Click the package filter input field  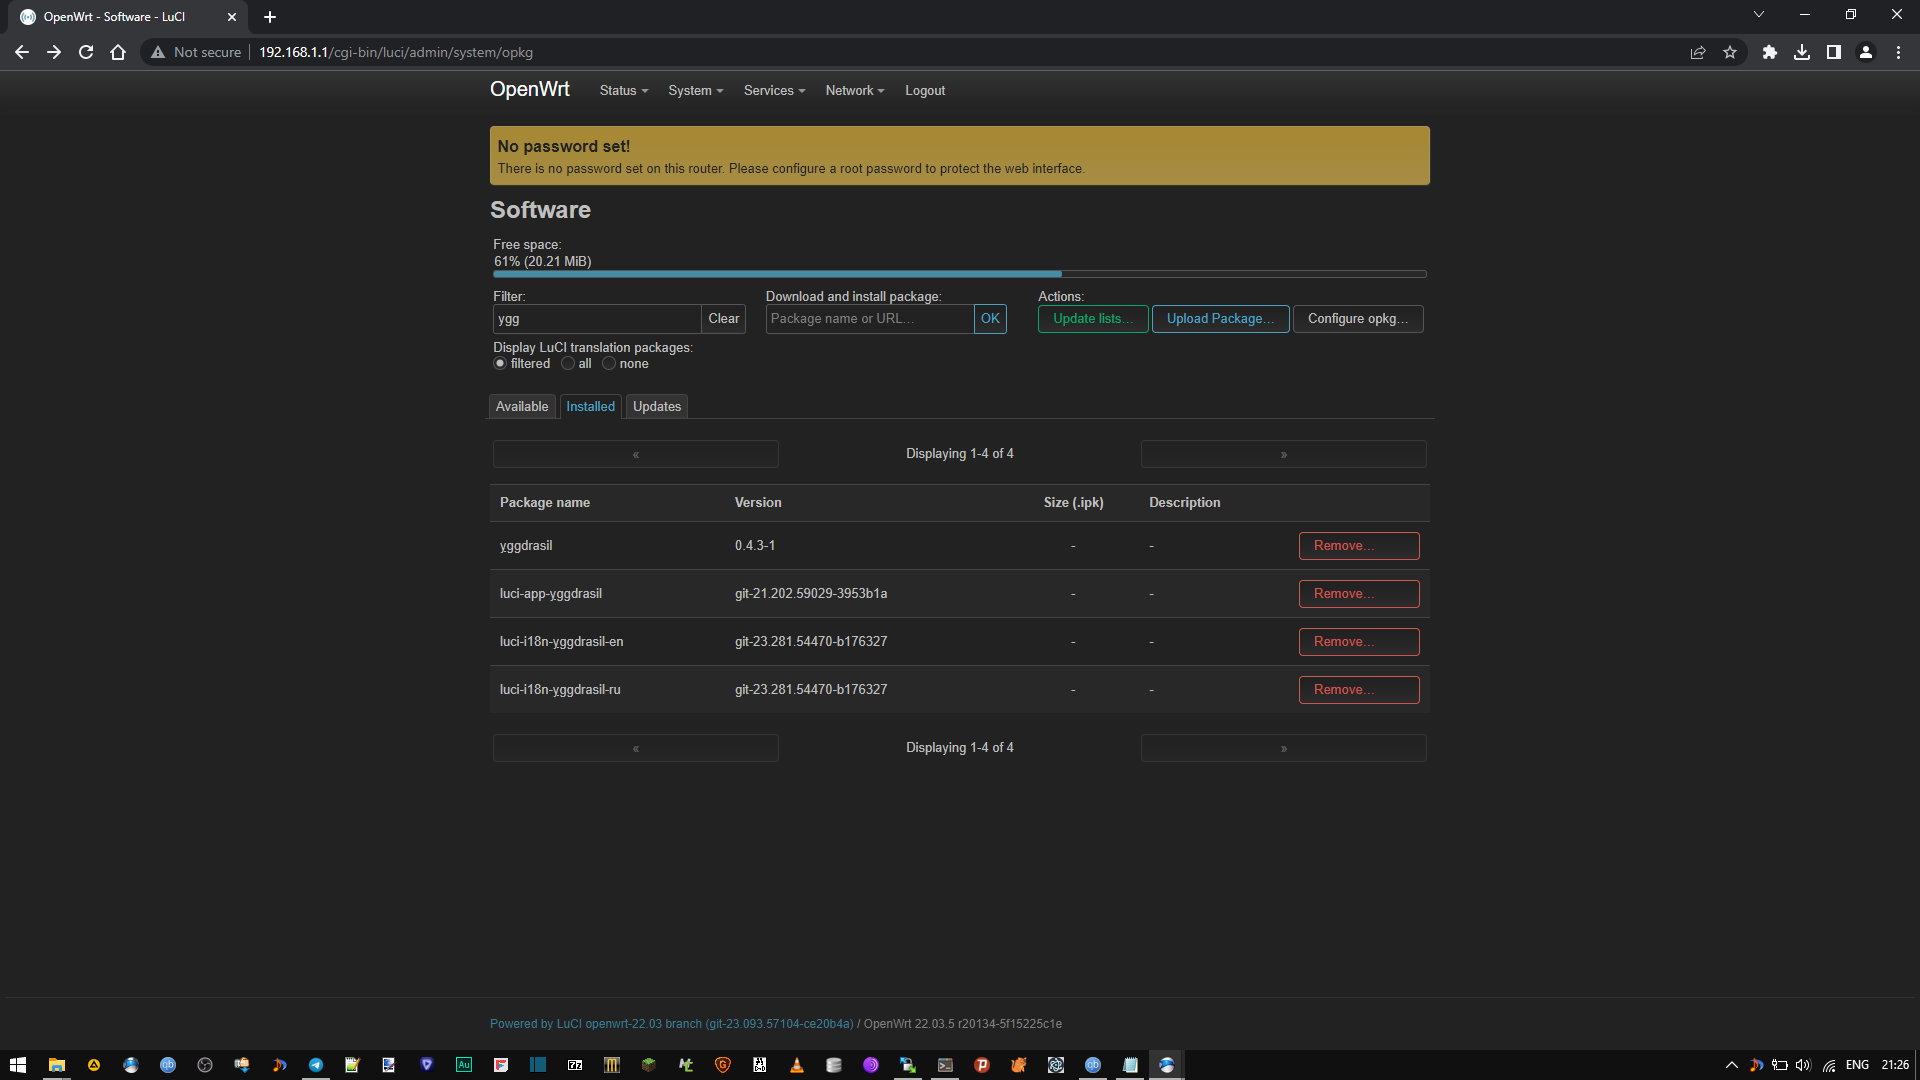(x=597, y=318)
